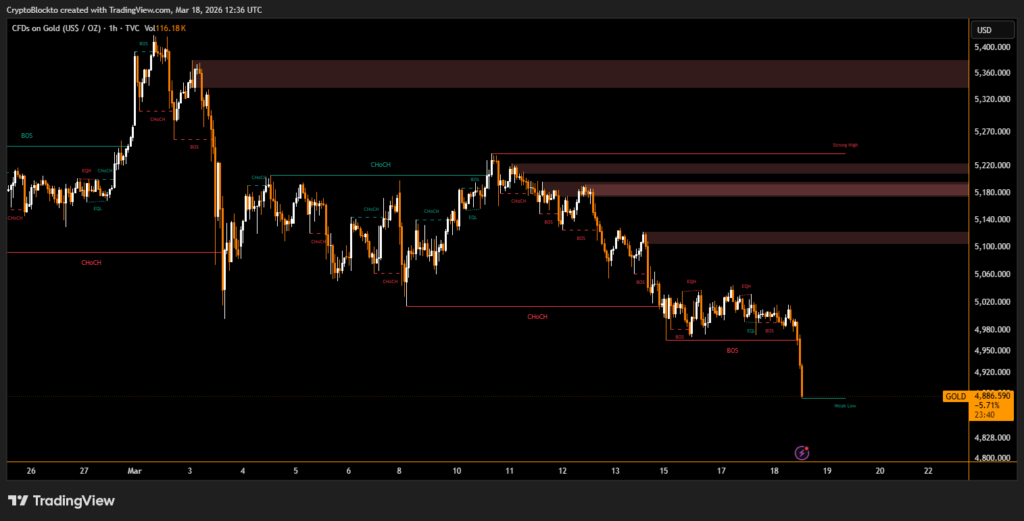The image size is (1024, 521).
Task: Click the green BOS label at far left
Action: (27, 135)
